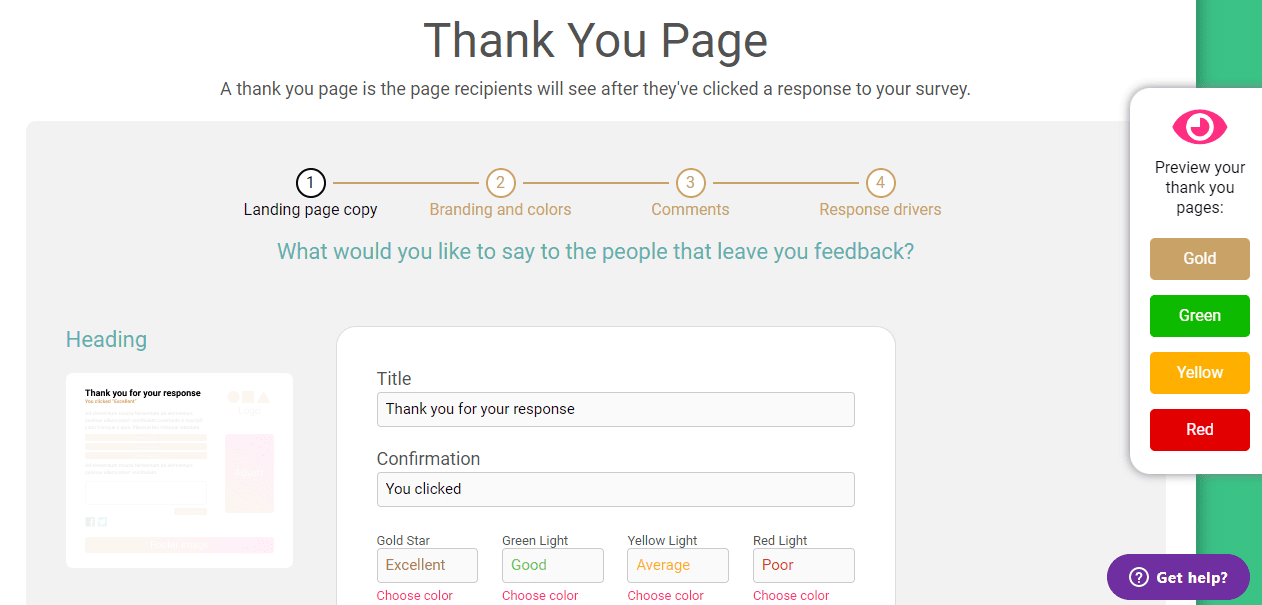Jump to step 3 circle
This screenshot has width=1262, height=605.
(690, 183)
